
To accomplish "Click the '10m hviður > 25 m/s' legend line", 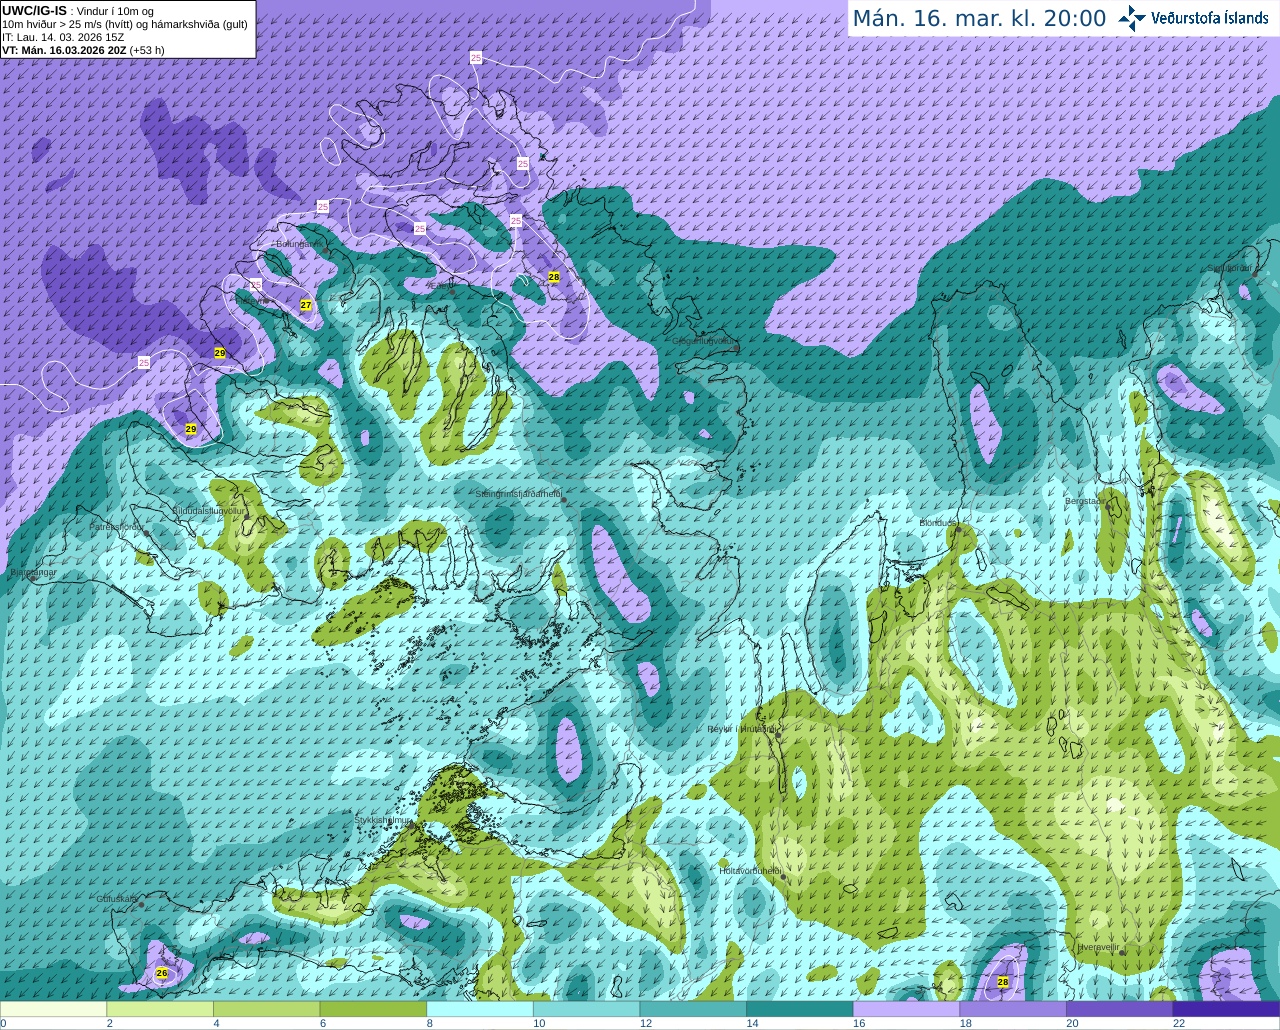I will 125,24.
